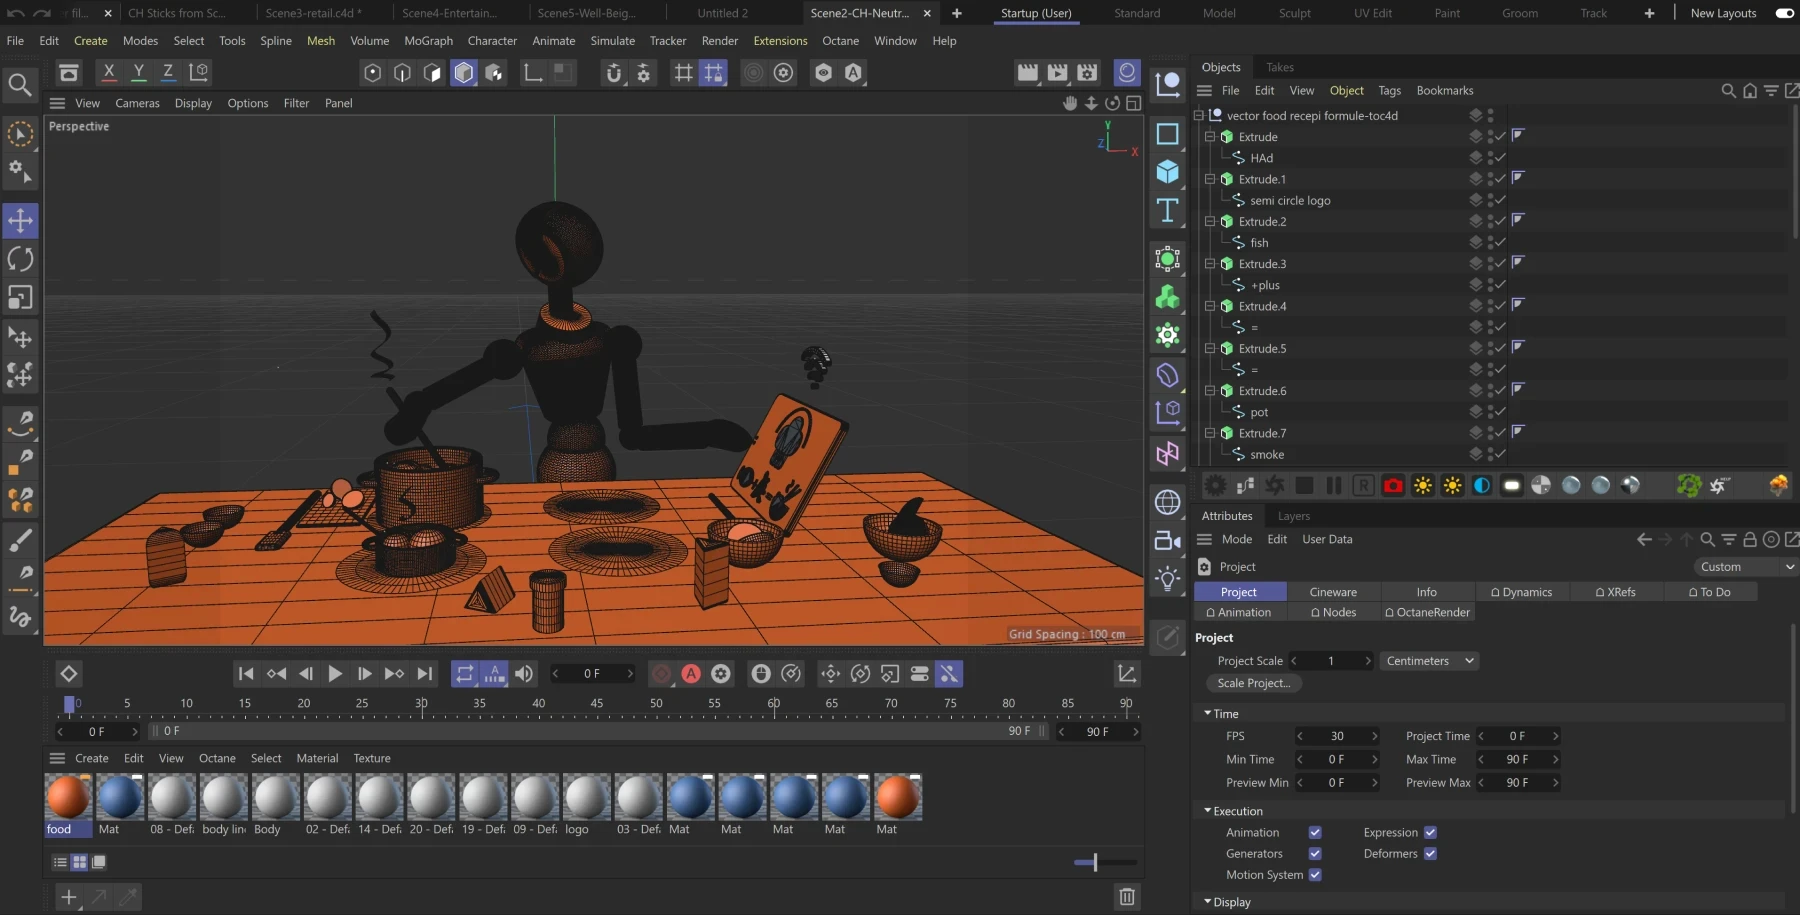Image resolution: width=1800 pixels, height=915 pixels.
Task: Switch to the Cineware tab
Action: click(1333, 592)
